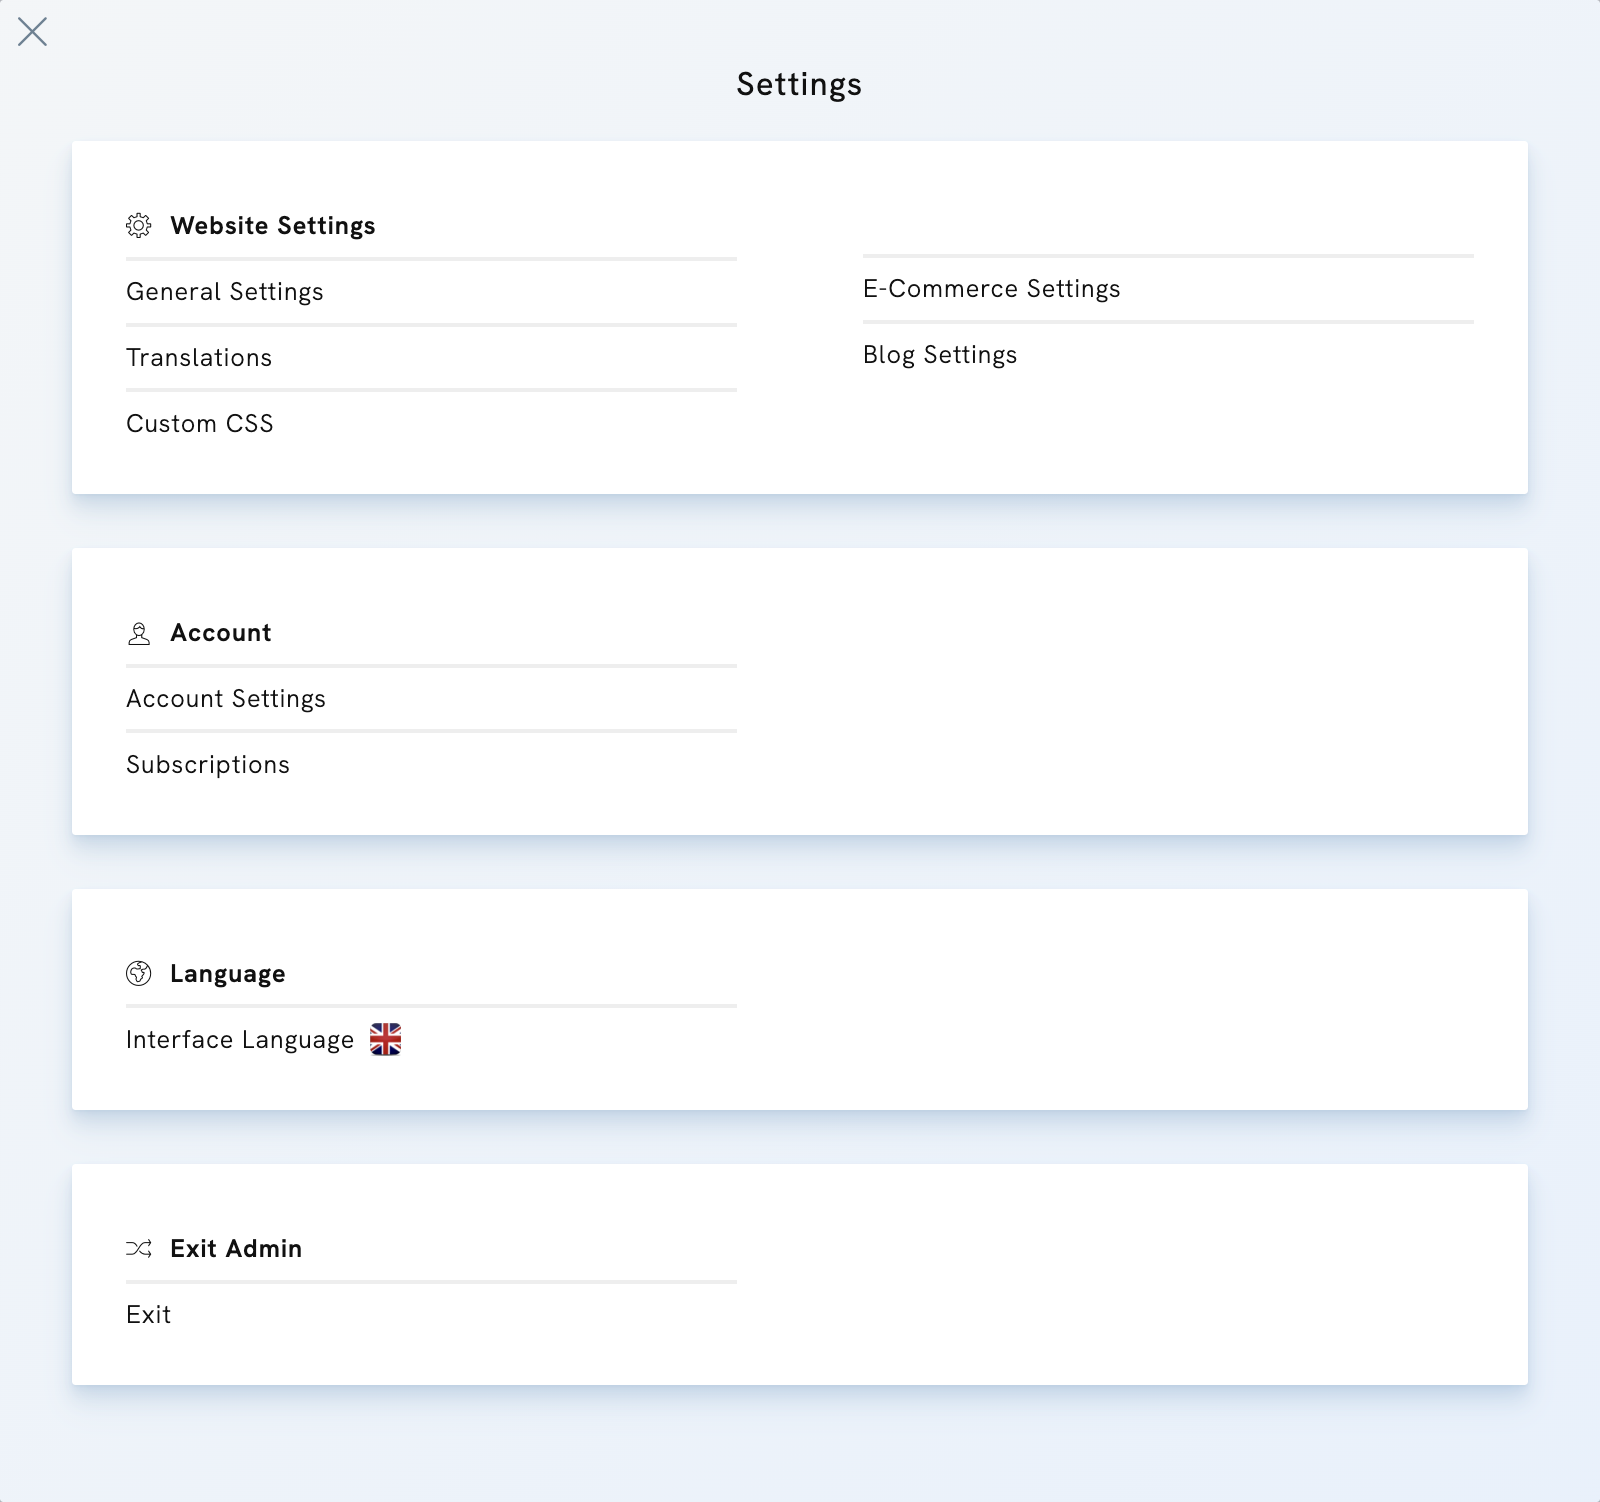Click the Website Settings section header
The width and height of the screenshot is (1600, 1502).
click(273, 226)
